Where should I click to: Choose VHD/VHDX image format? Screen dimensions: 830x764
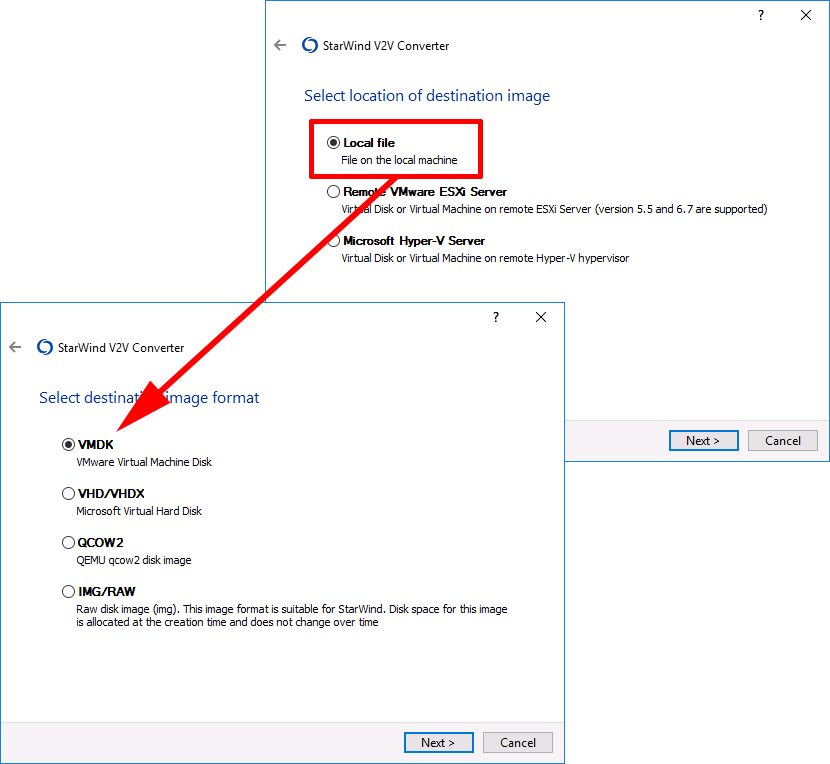68,493
